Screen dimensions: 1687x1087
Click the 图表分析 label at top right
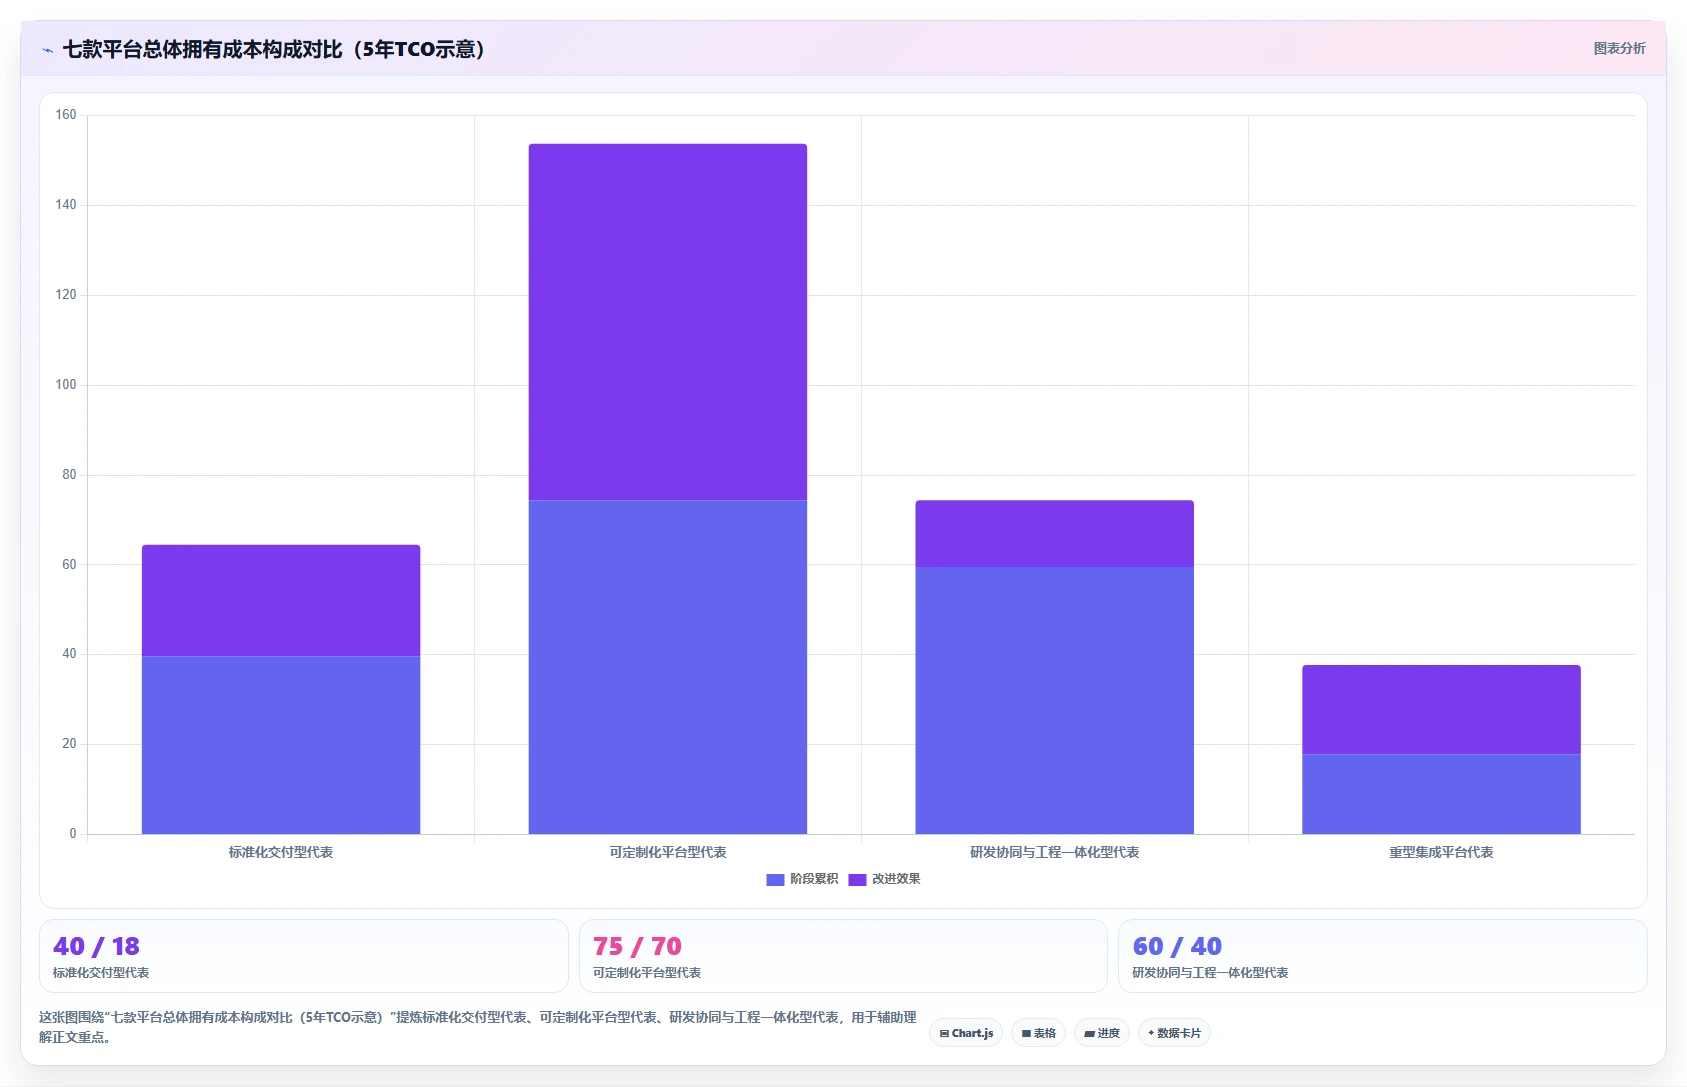[x=1619, y=48]
